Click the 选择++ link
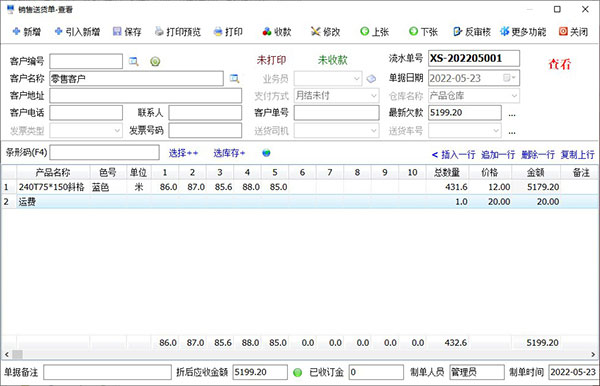Image resolution: width=600 pixels, height=386 pixels. [x=183, y=153]
